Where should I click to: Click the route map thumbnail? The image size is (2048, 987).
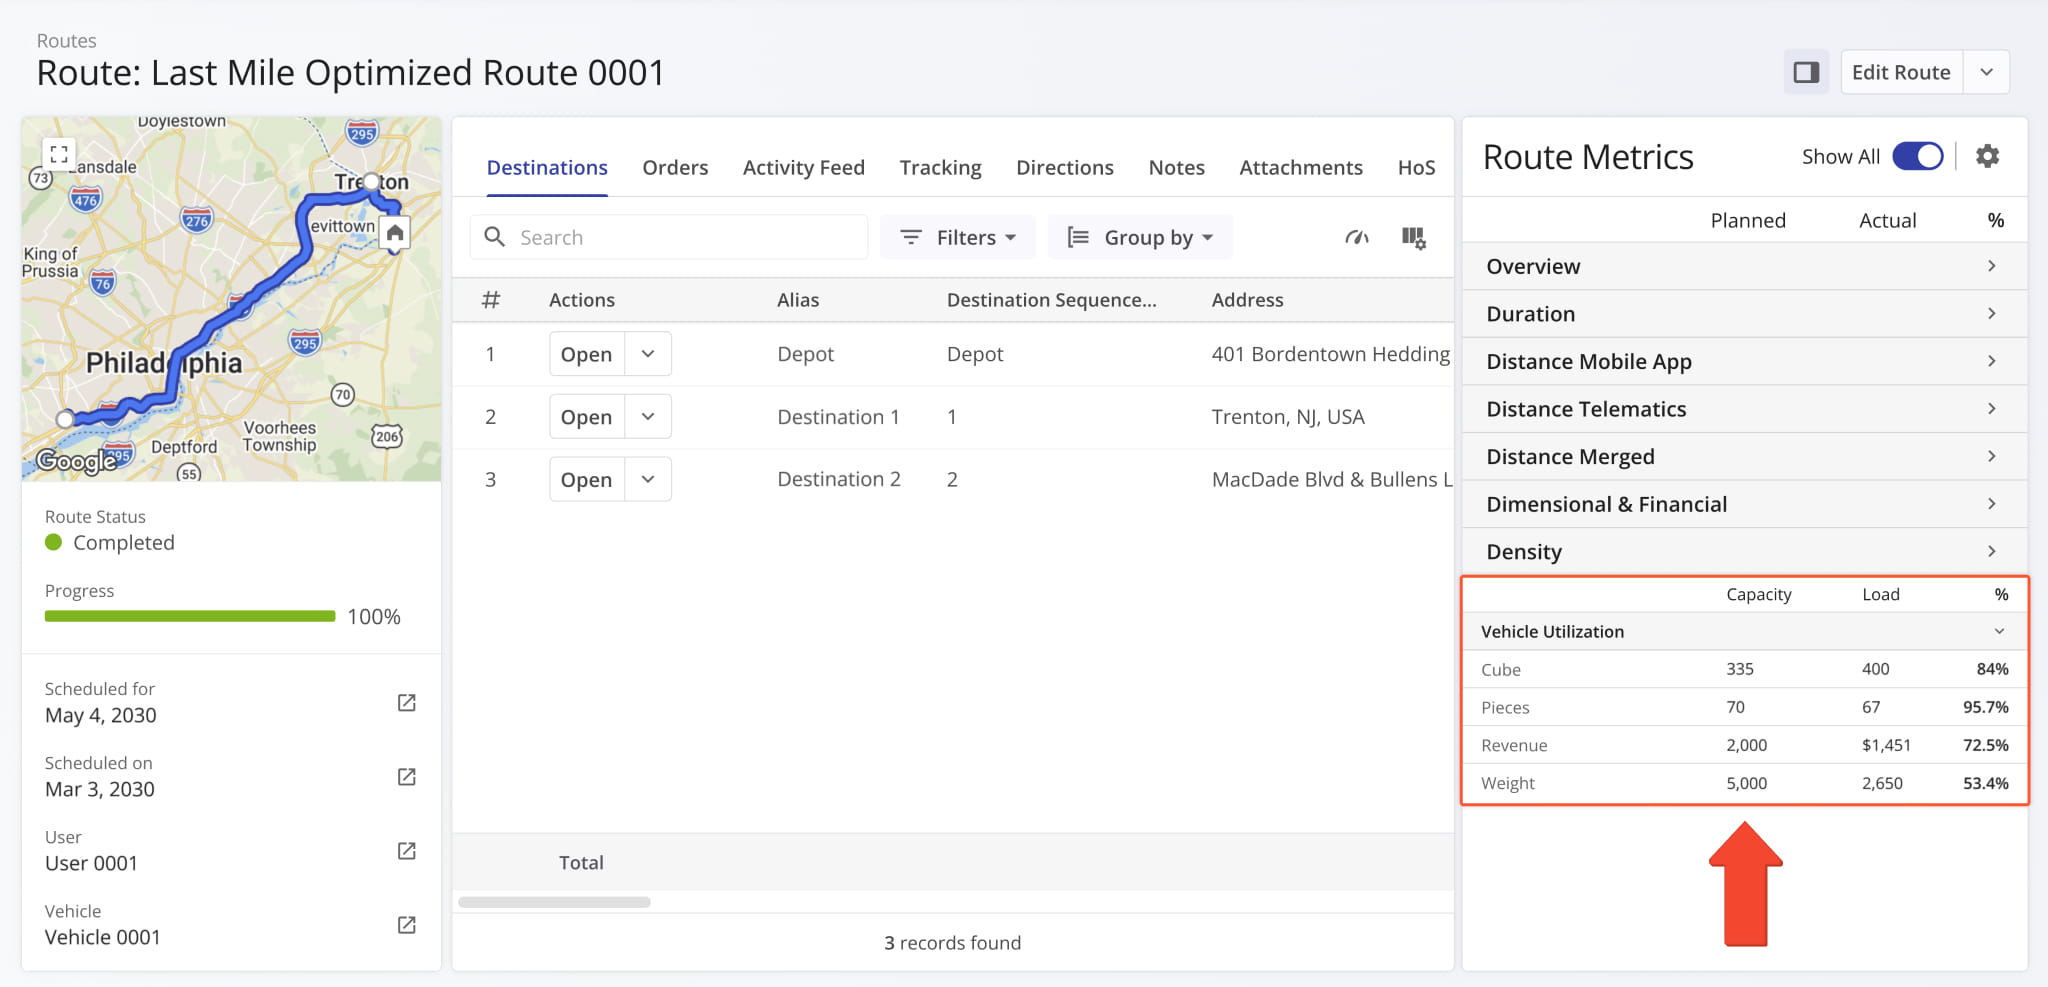231,299
